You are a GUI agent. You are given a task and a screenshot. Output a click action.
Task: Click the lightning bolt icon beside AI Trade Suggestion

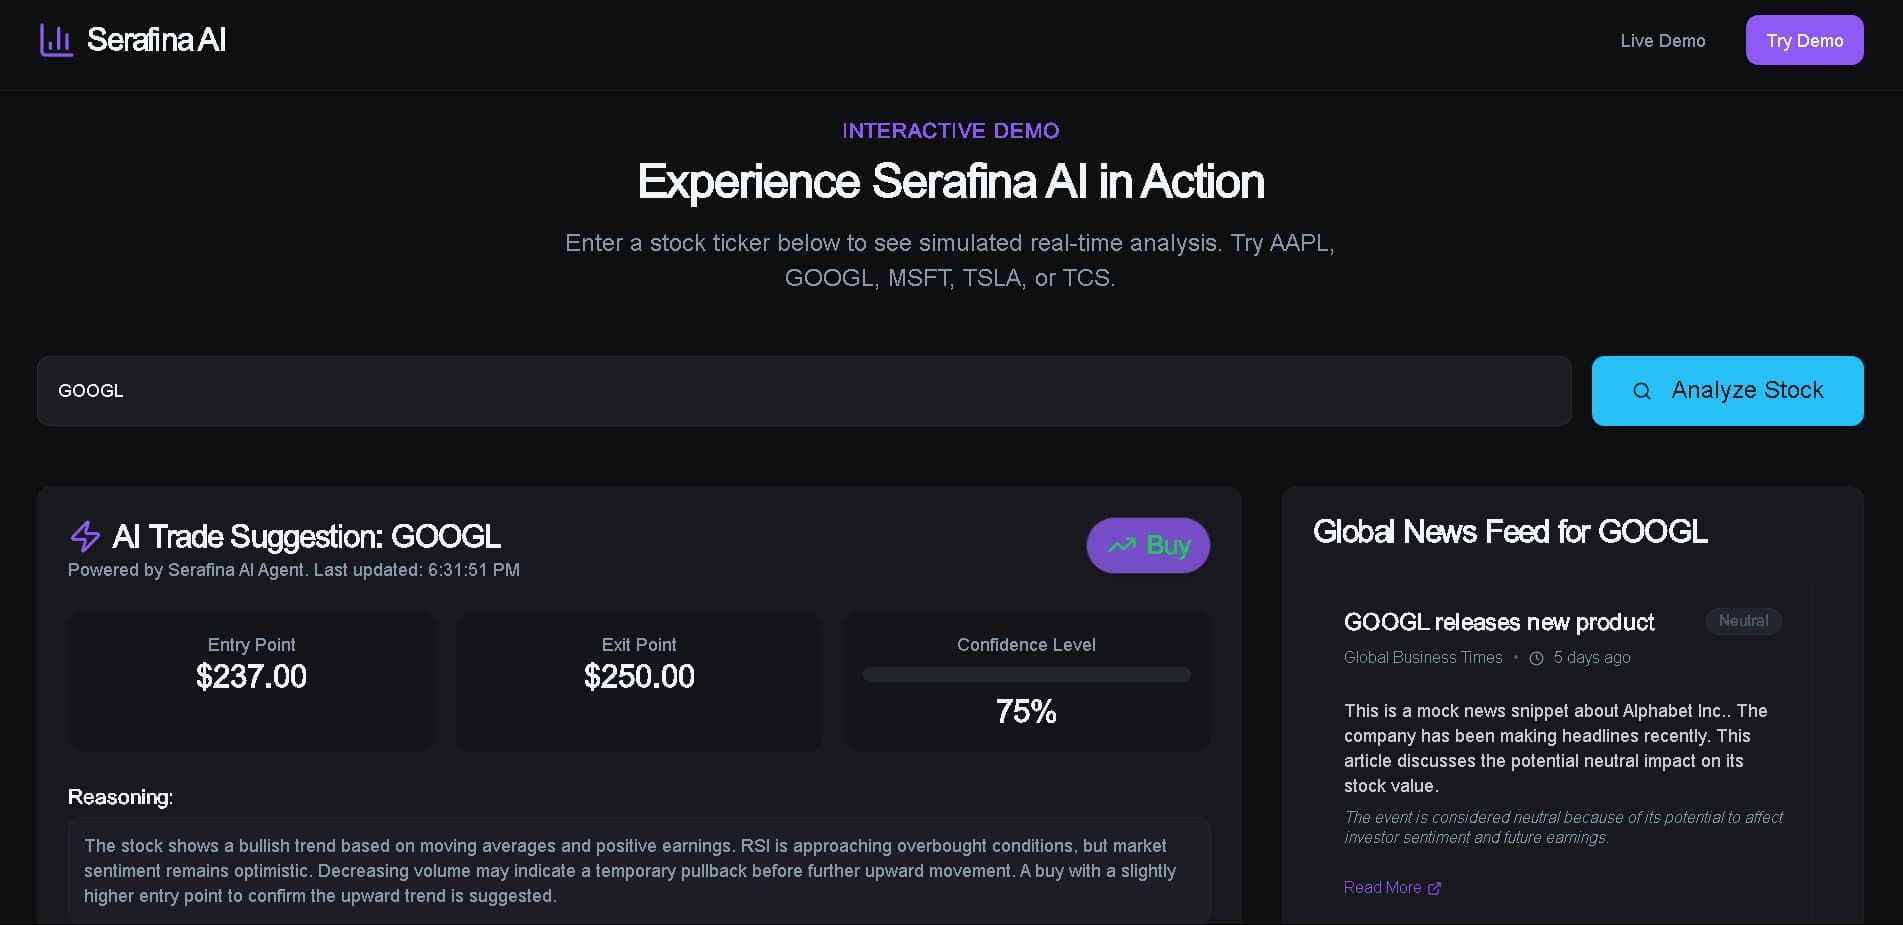coord(85,537)
